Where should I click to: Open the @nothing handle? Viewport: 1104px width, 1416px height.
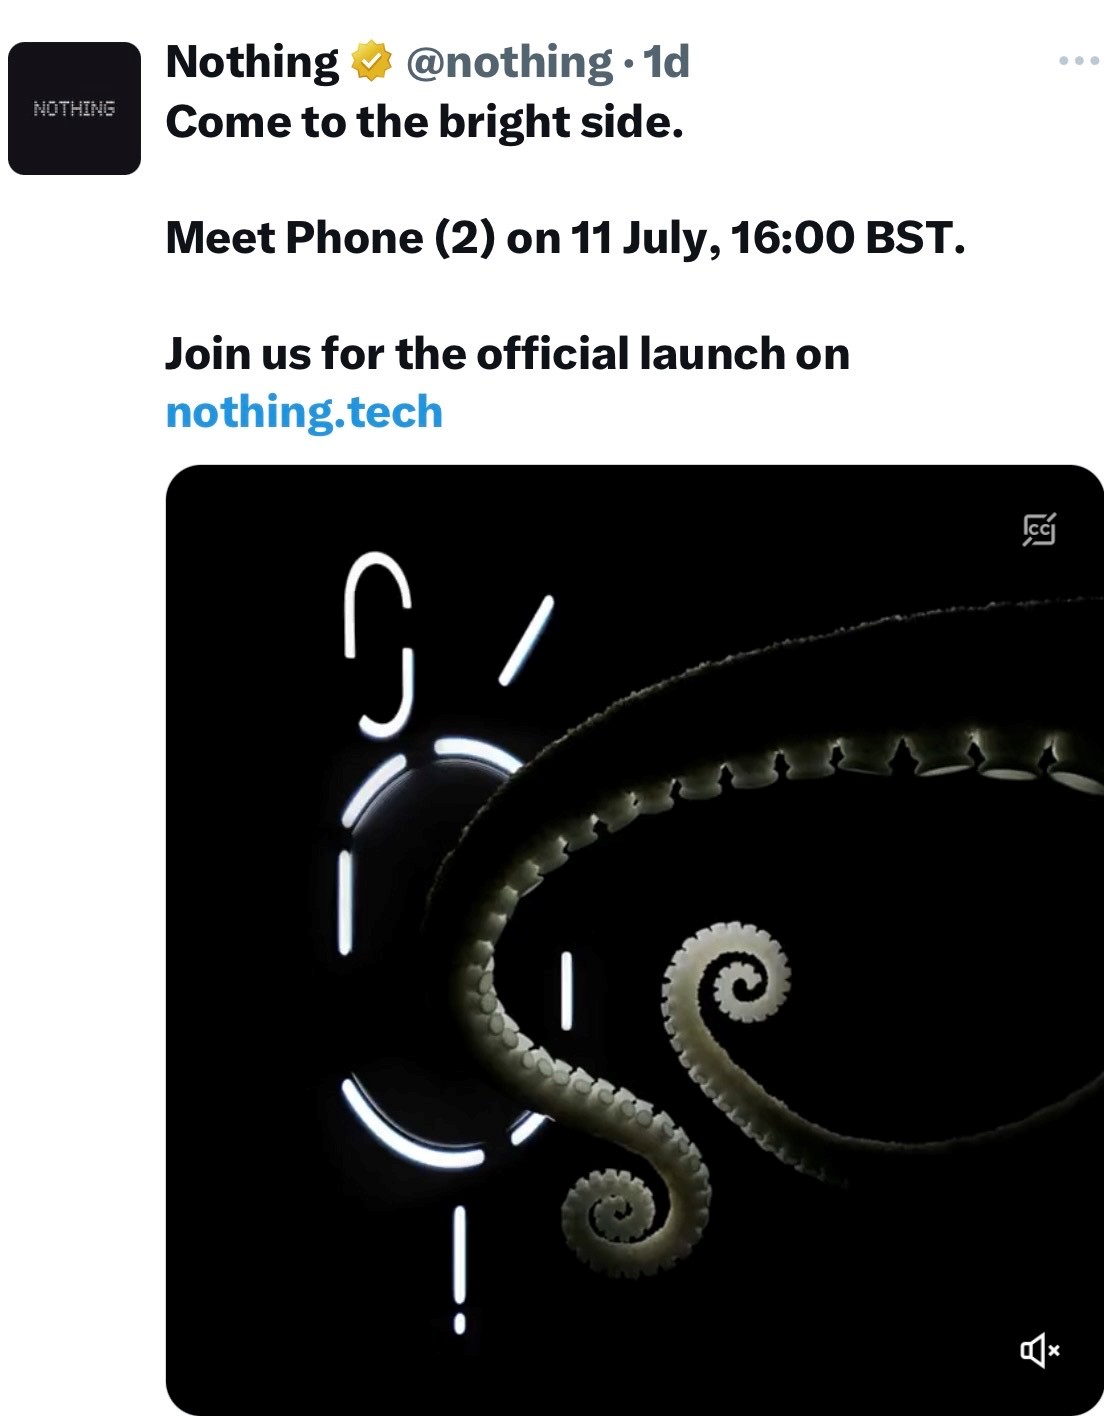[509, 62]
